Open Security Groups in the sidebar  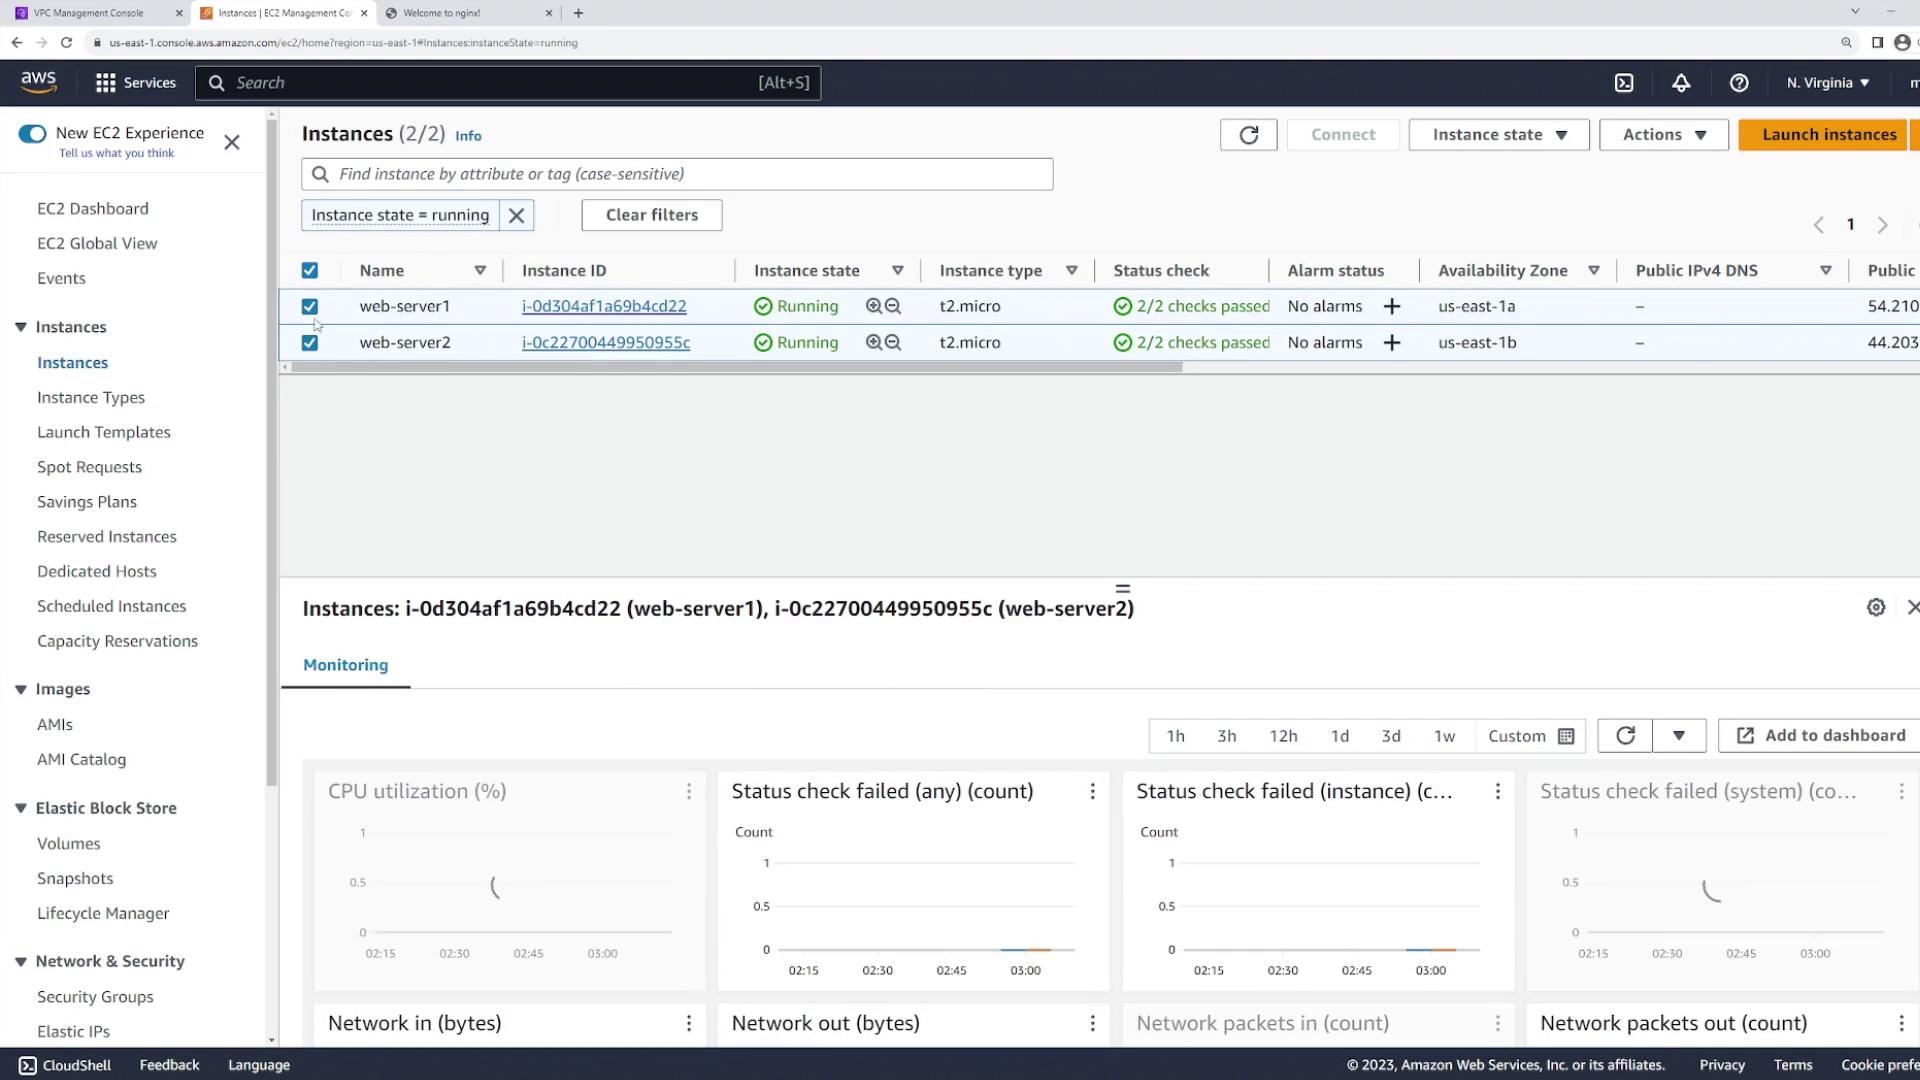95,996
